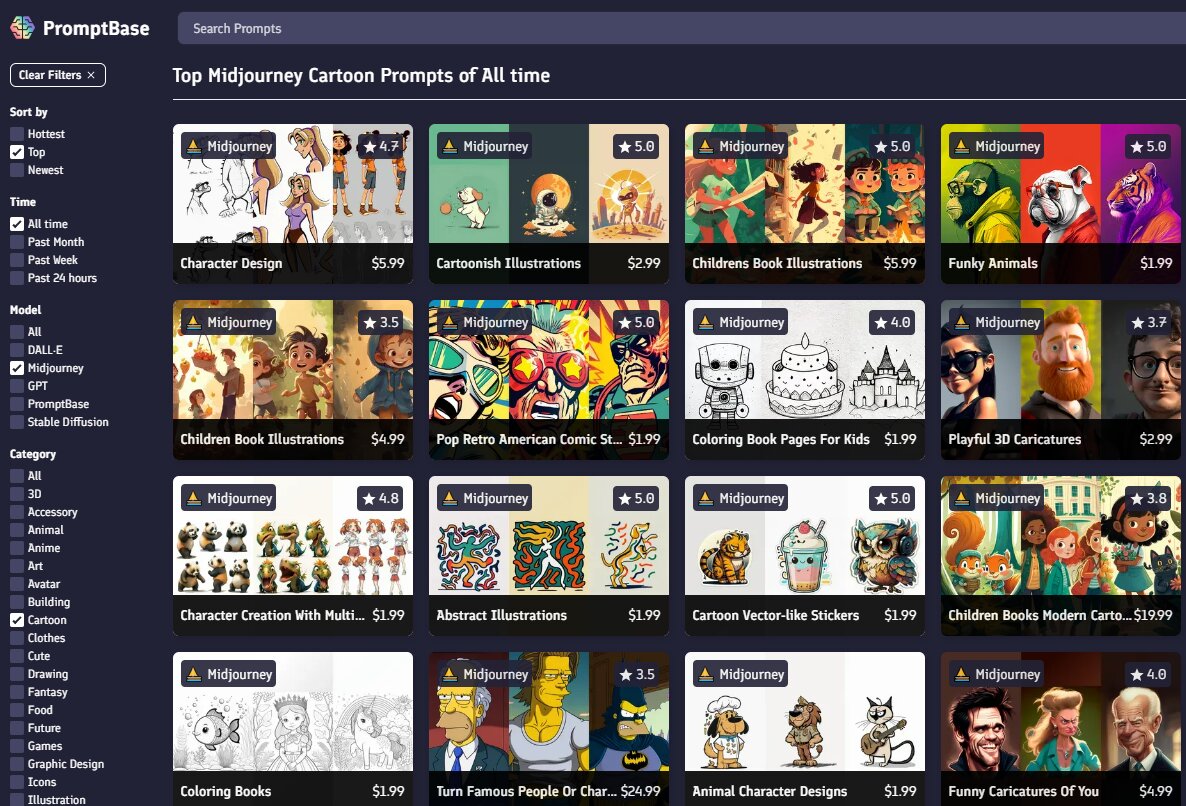This screenshot has width=1186, height=806.
Task: Check the Fantasy category checkbox
Action: tap(17, 692)
